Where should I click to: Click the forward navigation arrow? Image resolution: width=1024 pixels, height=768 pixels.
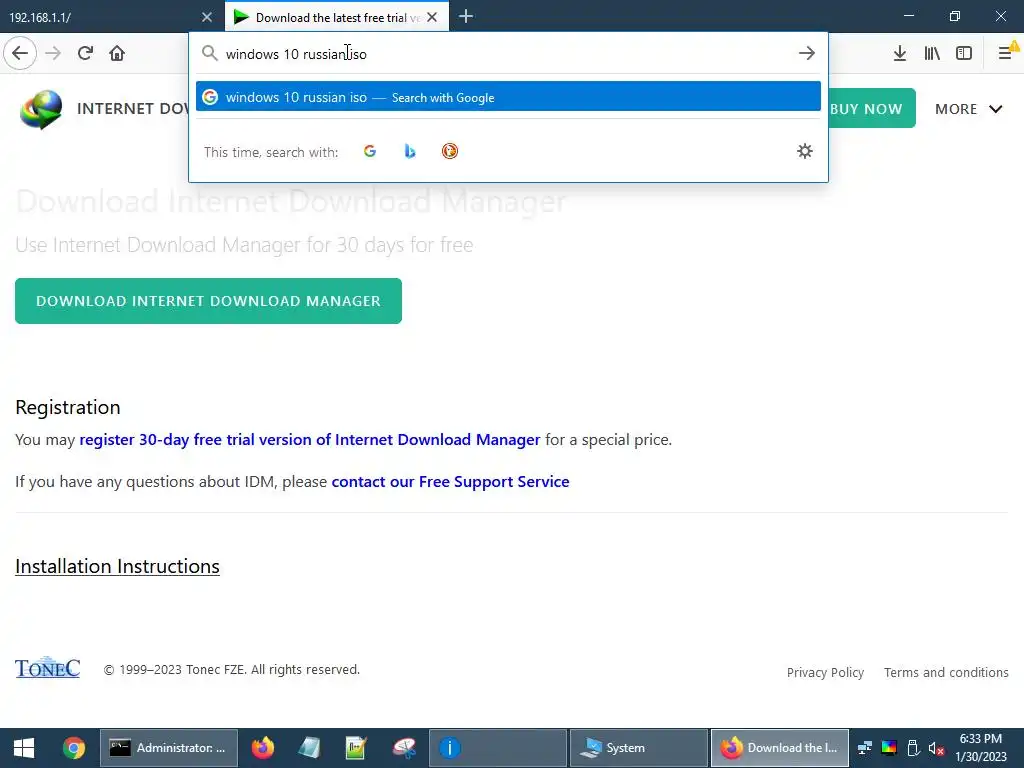tap(53, 53)
